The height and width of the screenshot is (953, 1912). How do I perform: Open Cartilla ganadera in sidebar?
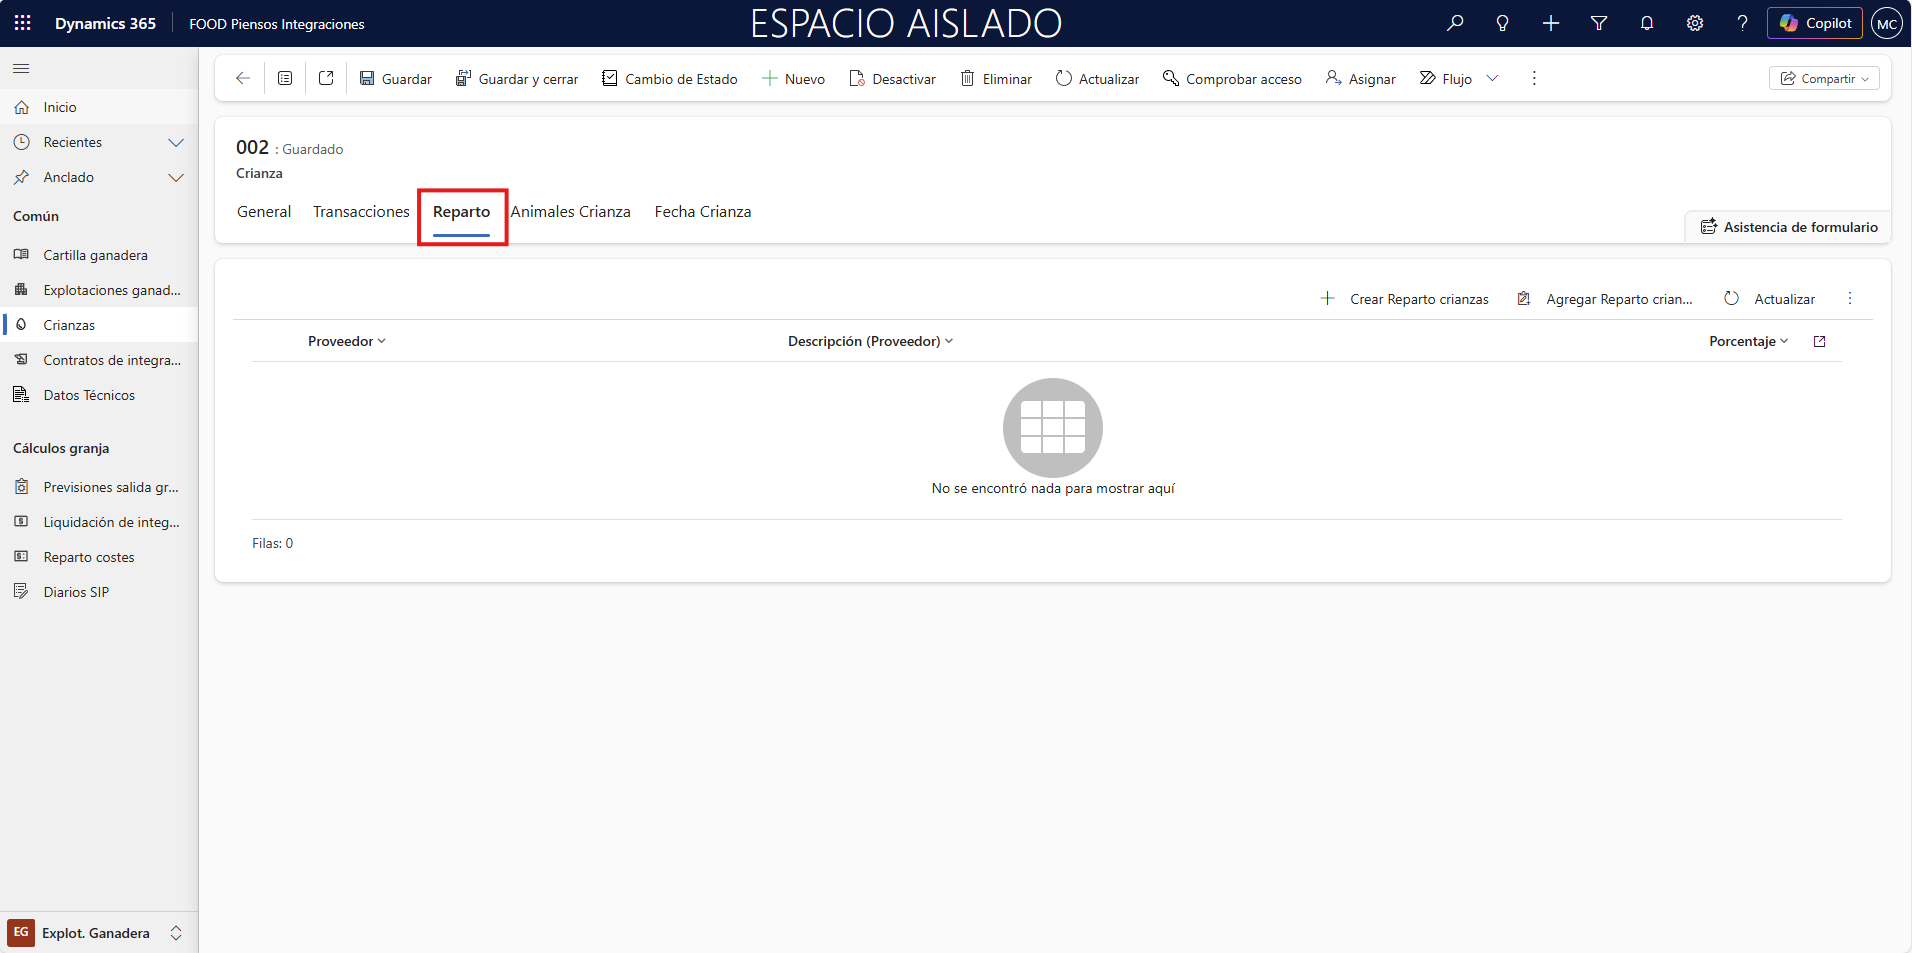click(95, 255)
